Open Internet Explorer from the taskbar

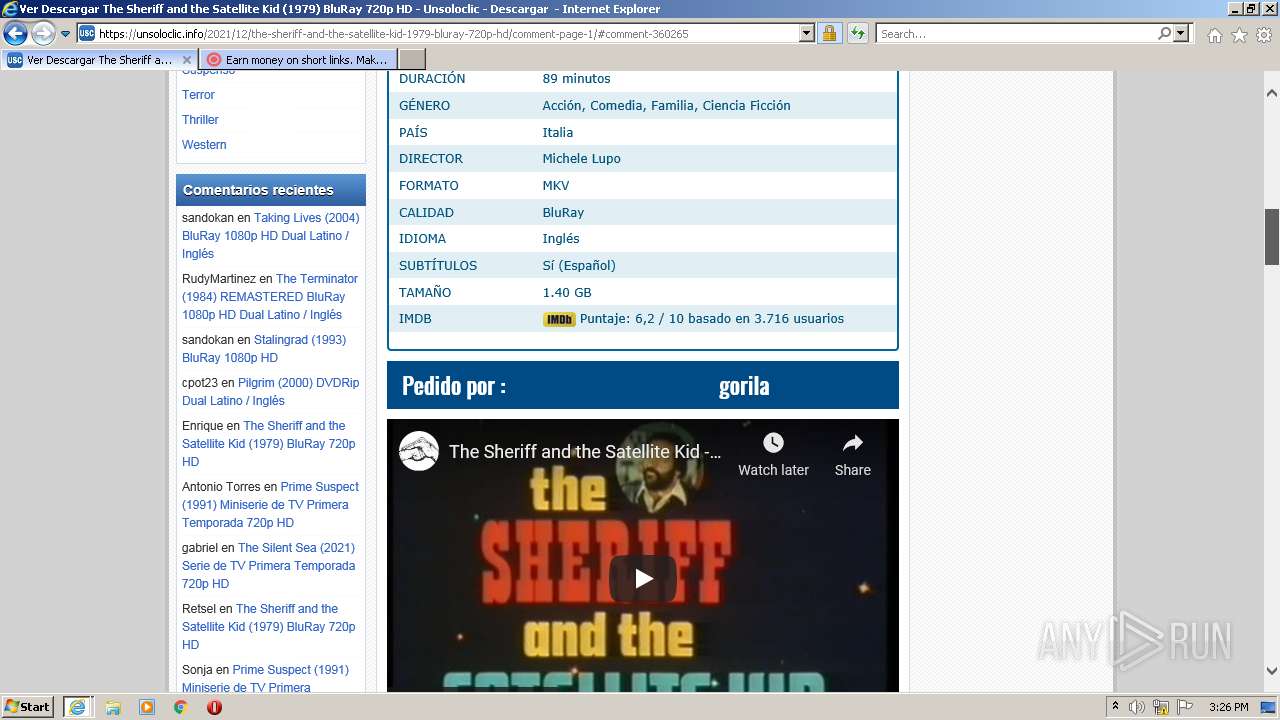click(x=77, y=707)
